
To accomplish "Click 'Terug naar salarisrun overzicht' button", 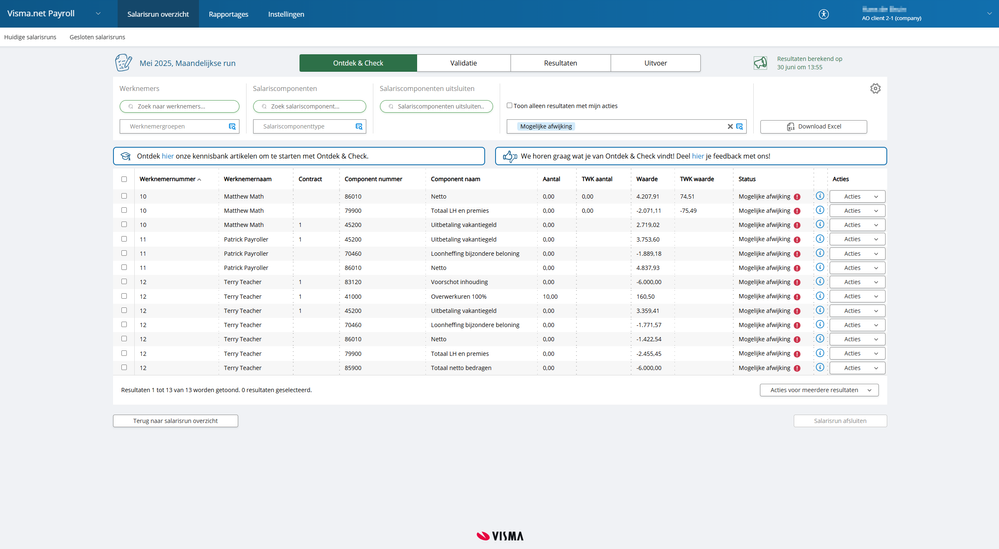I will (x=175, y=421).
